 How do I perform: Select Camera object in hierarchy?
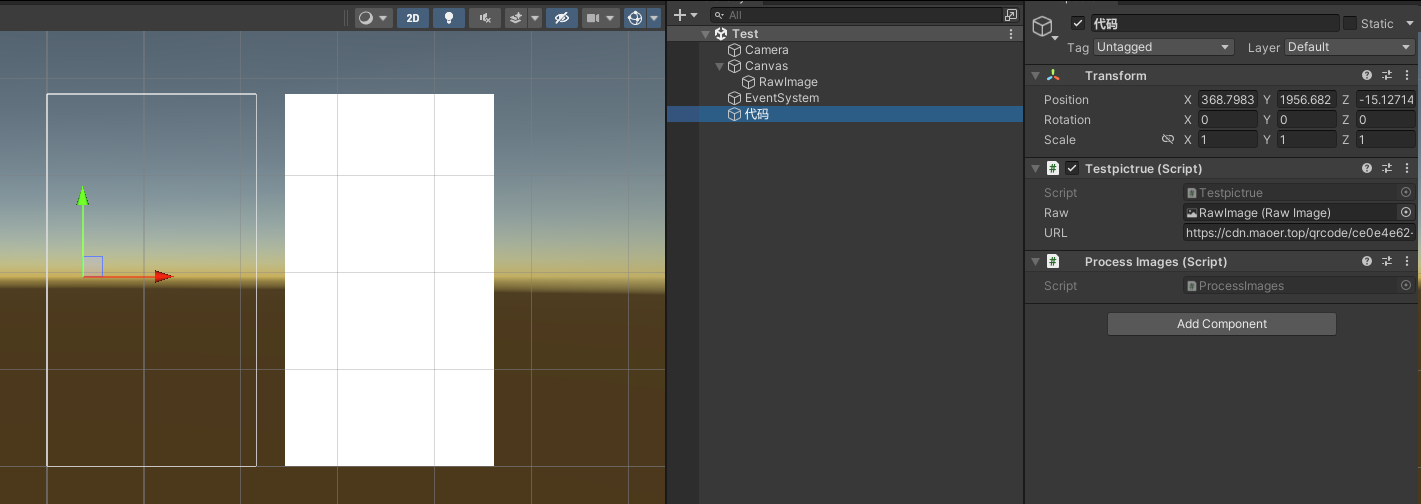pos(766,50)
